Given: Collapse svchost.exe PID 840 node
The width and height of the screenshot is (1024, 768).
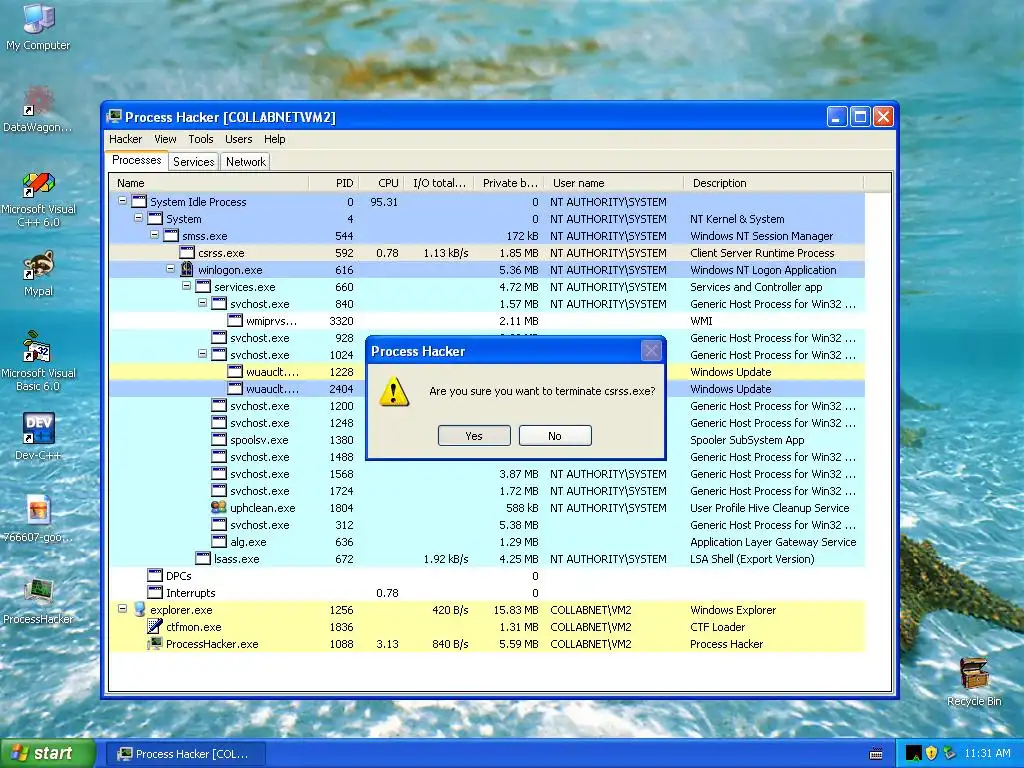Looking at the screenshot, I should (202, 303).
